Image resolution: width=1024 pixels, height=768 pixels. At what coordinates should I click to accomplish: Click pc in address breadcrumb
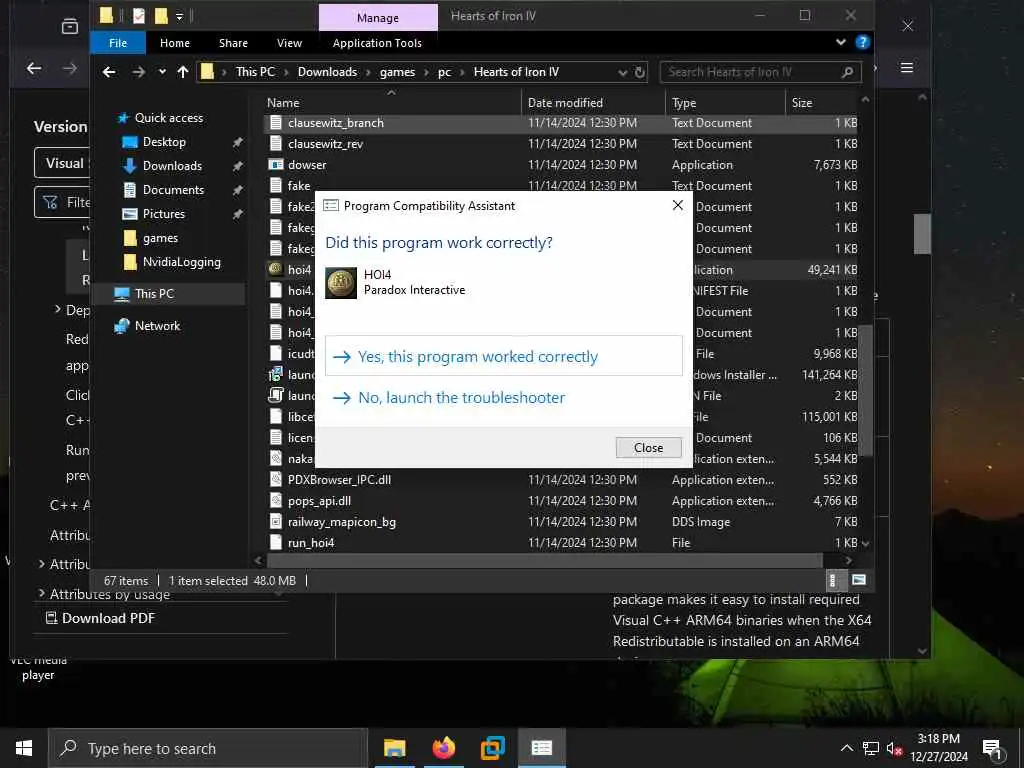pos(444,72)
